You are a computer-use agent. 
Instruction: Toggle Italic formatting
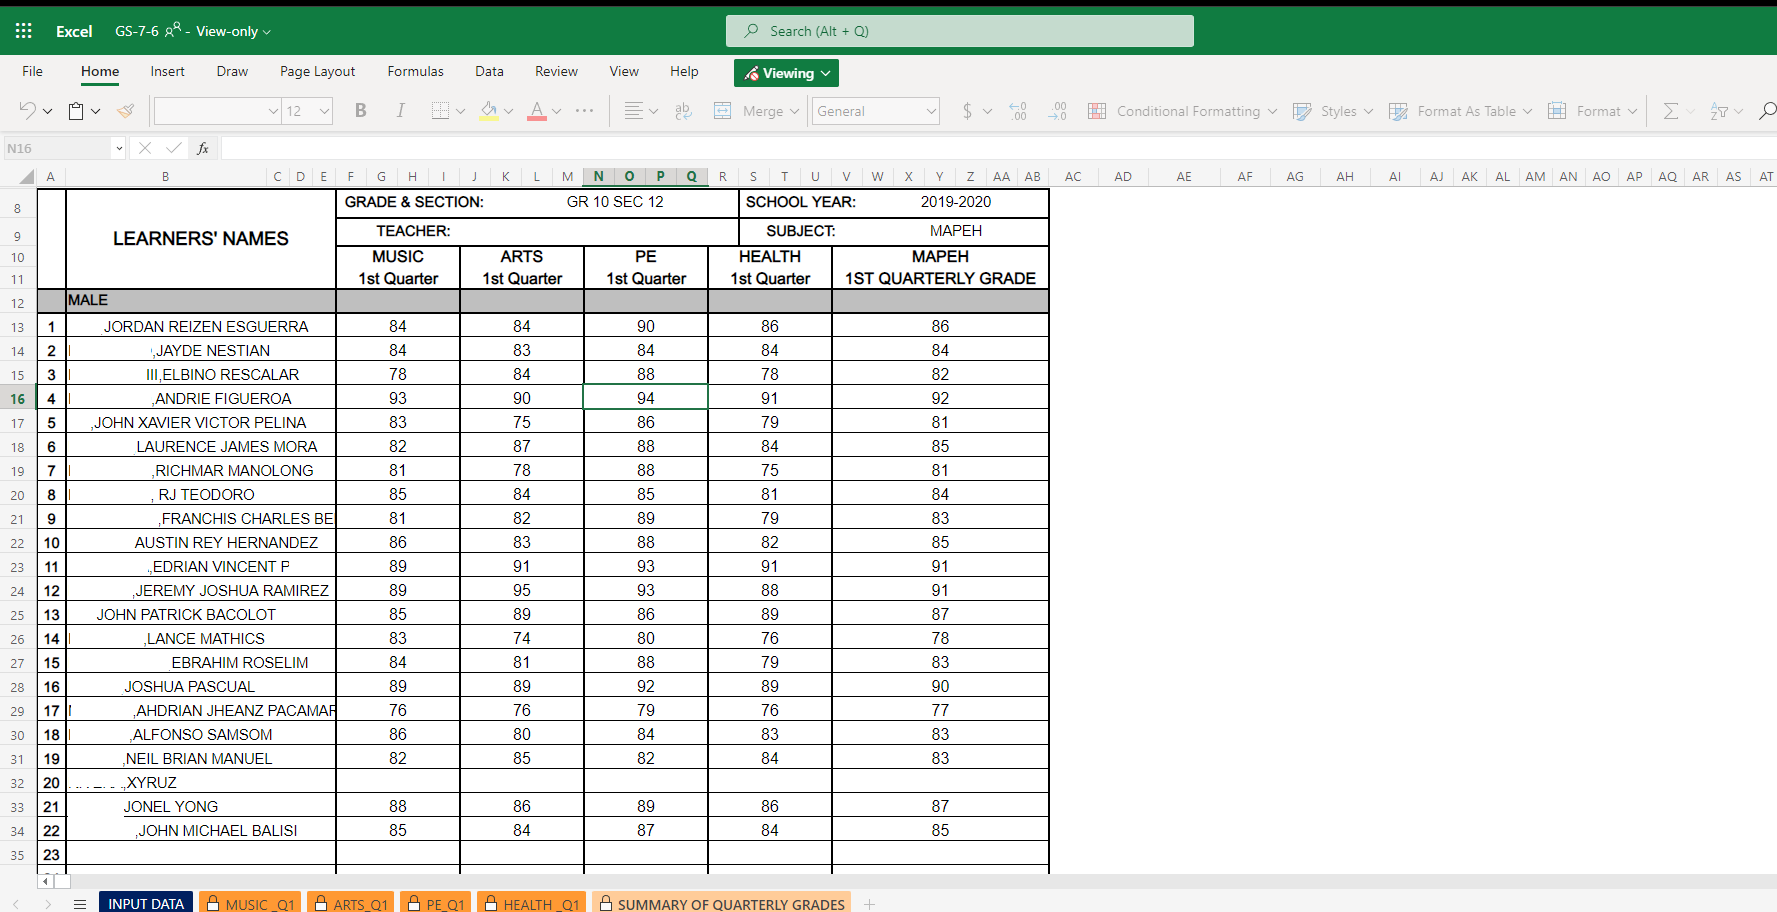(400, 111)
